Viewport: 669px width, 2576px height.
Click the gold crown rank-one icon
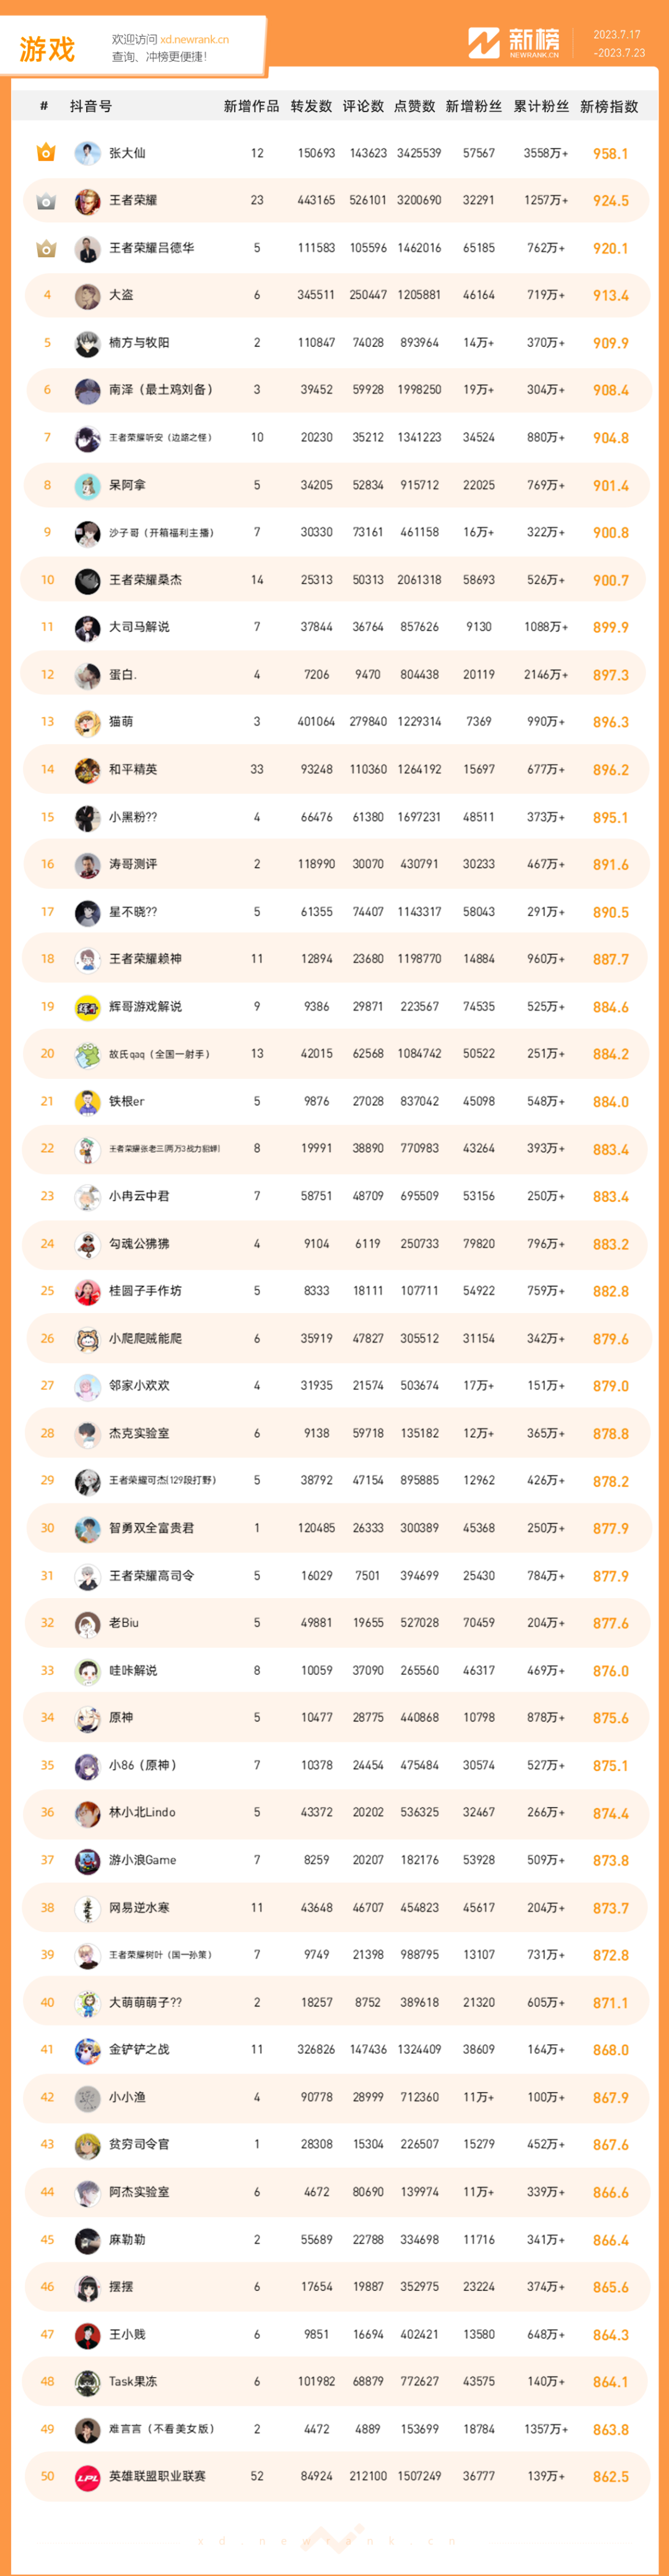pos(46,153)
